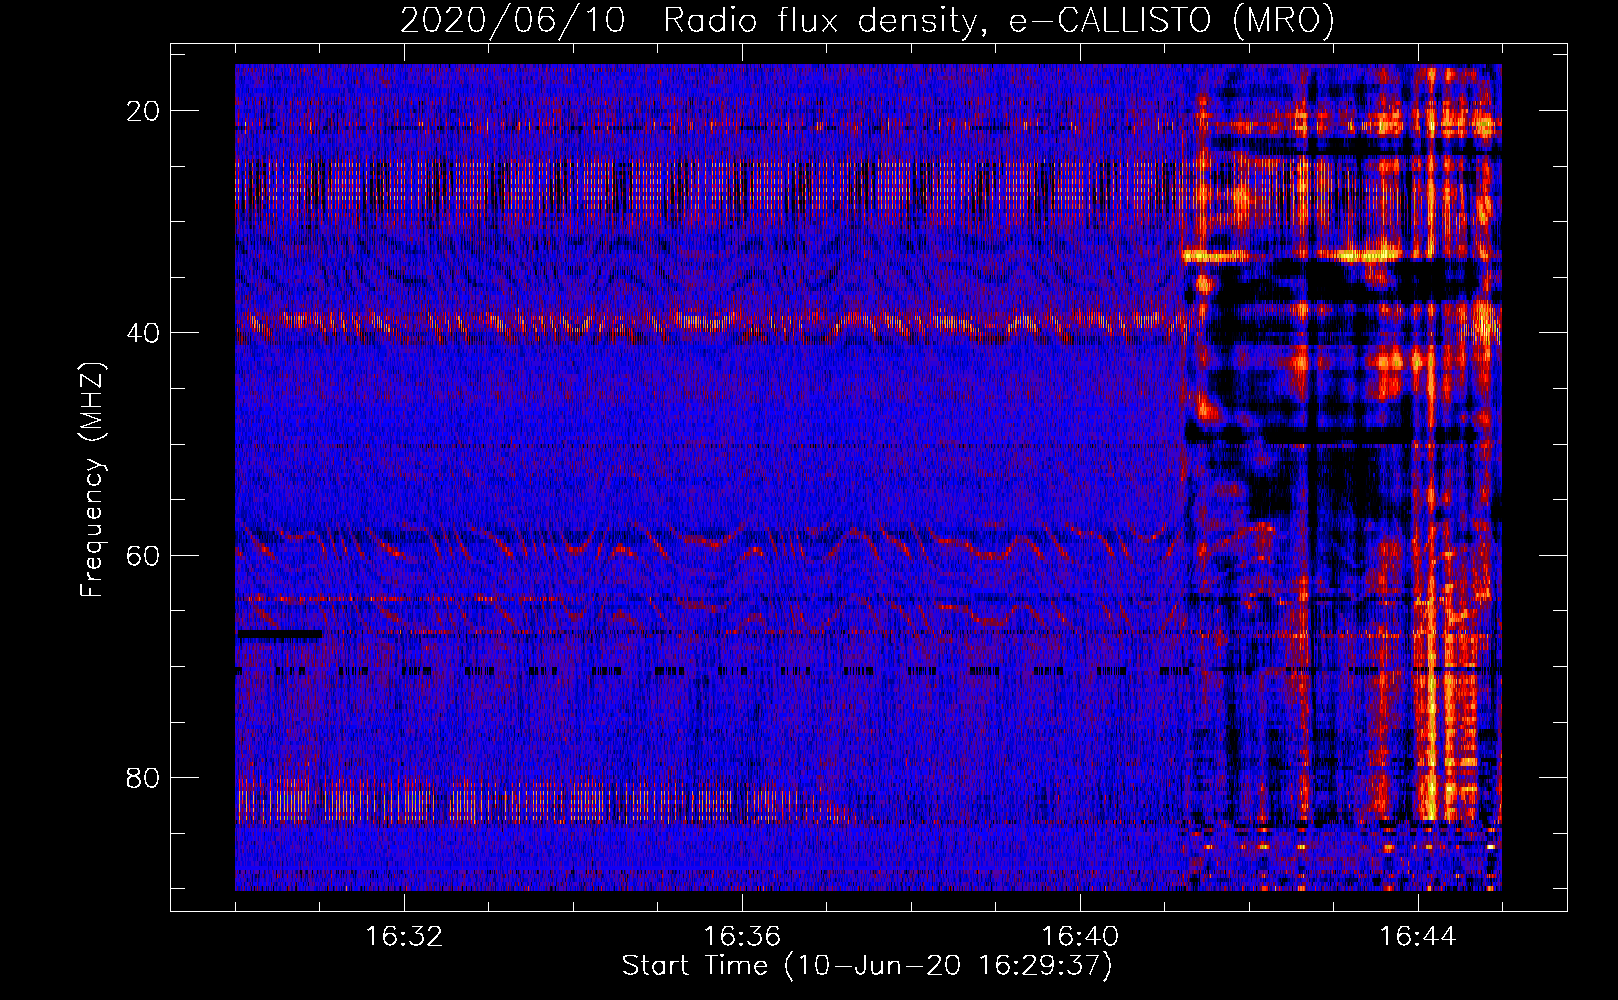Click the '16:36' time tick label
The height and width of the screenshot is (1000, 1618).
point(742,937)
